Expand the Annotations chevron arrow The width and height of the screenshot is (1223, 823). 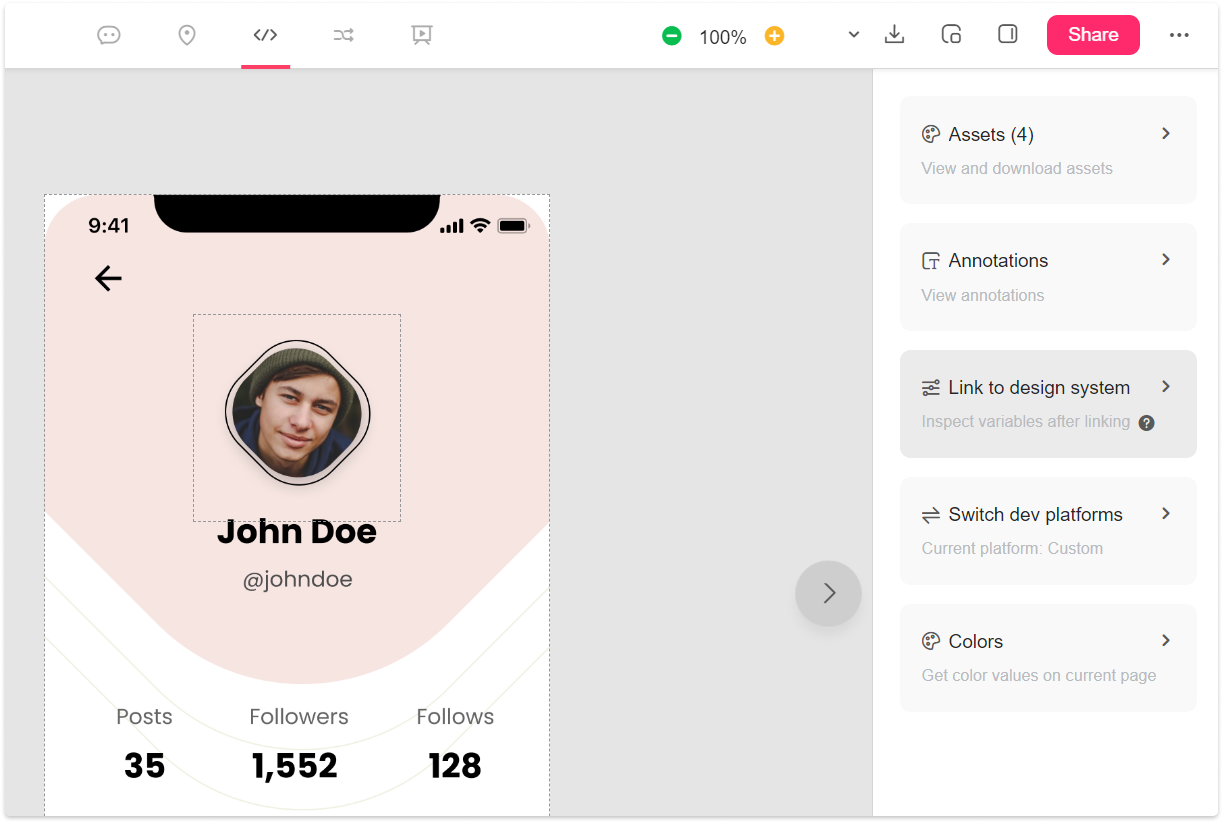pos(1166,259)
